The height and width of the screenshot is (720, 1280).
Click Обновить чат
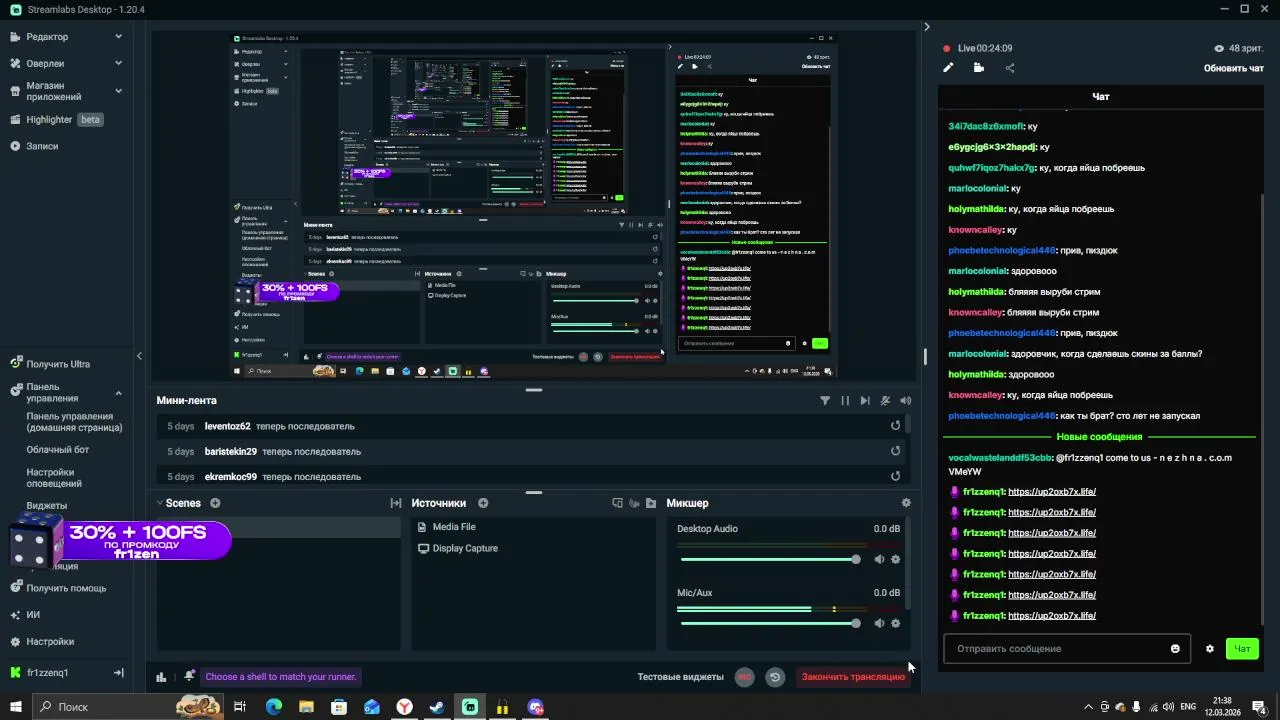coord(1234,68)
